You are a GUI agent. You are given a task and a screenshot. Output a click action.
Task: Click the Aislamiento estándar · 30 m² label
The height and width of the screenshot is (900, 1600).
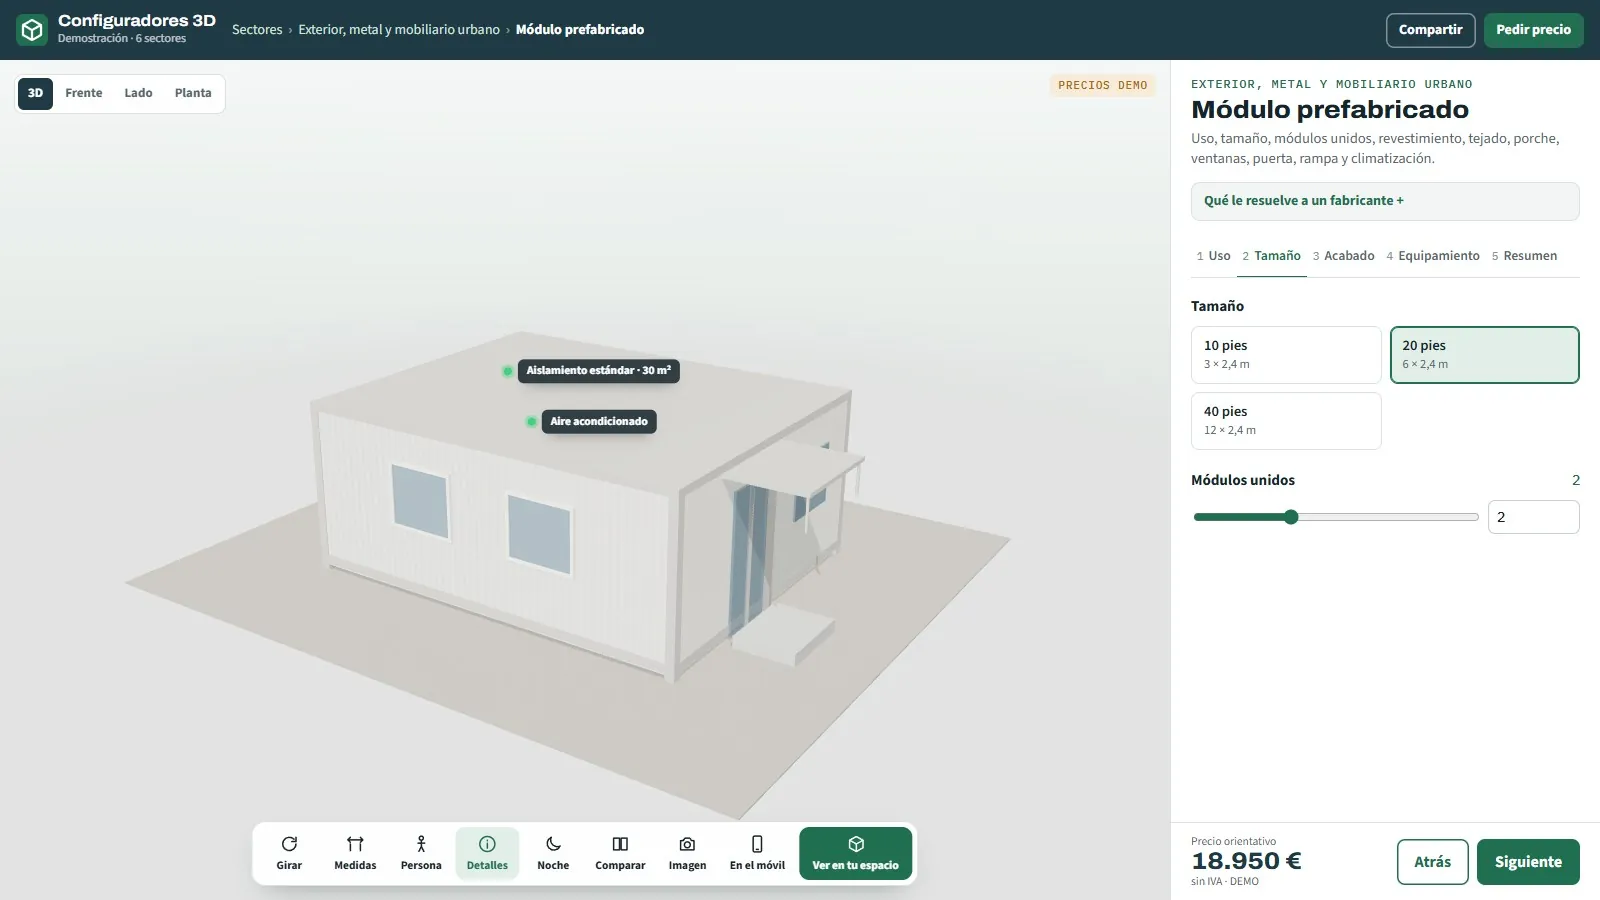click(x=599, y=371)
